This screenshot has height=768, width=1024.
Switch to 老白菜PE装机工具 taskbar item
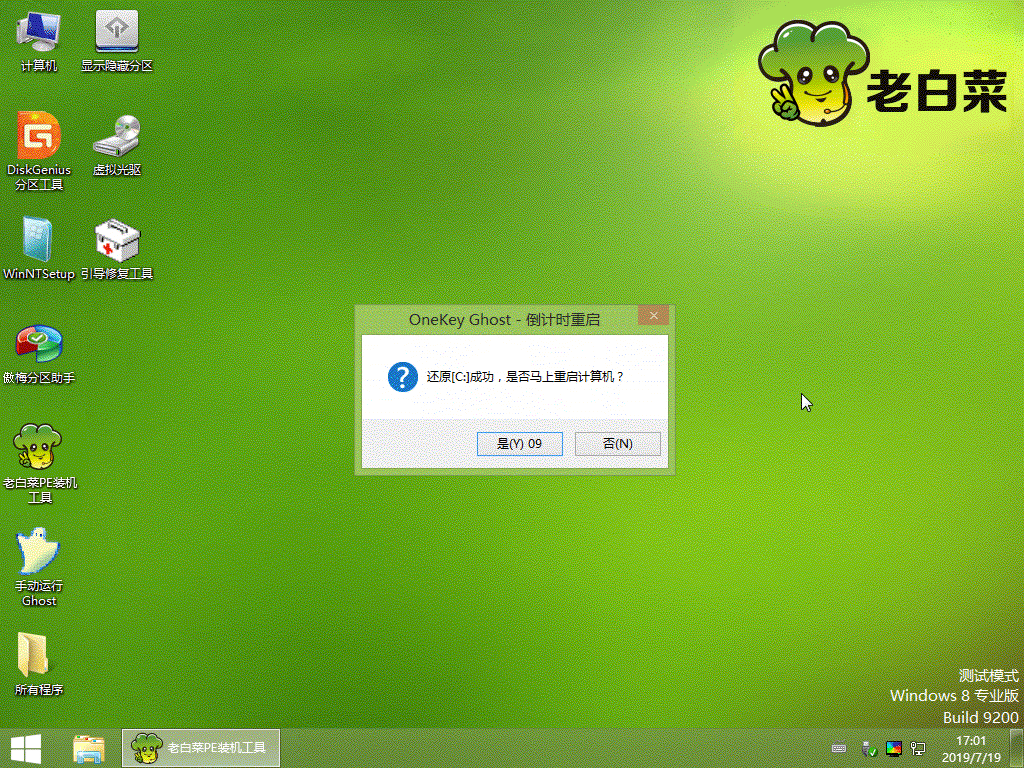(200, 748)
